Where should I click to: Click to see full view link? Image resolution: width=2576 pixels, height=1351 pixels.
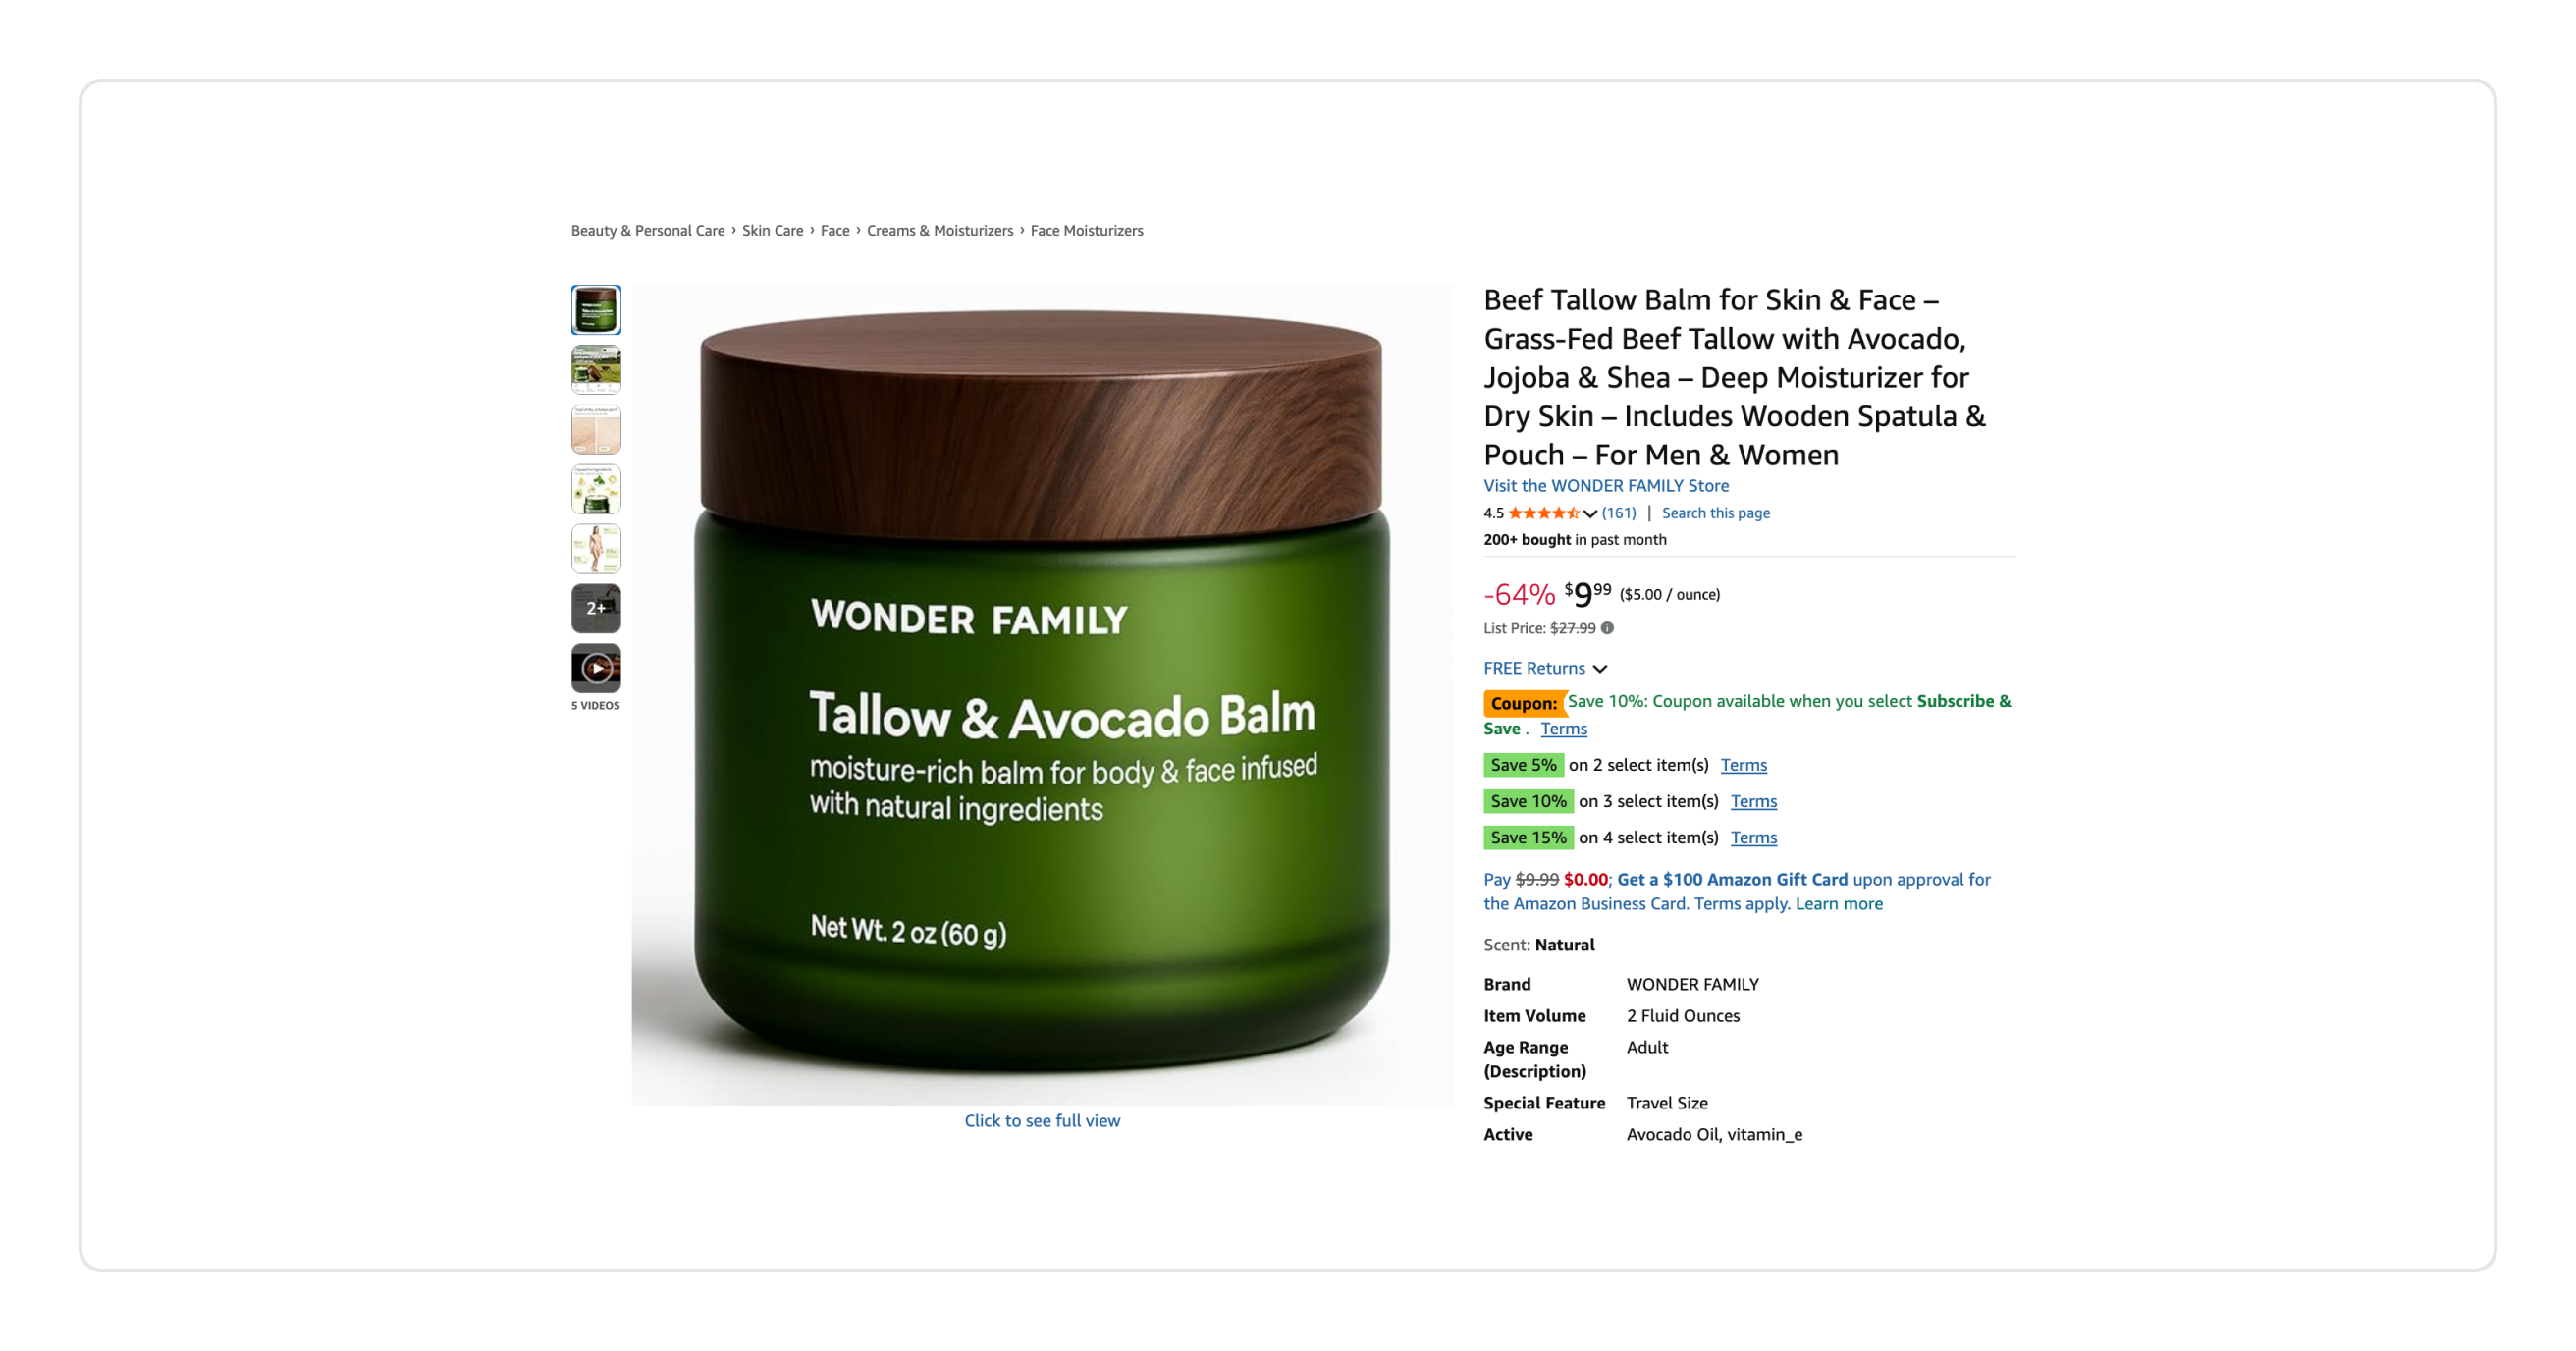coord(1042,1121)
